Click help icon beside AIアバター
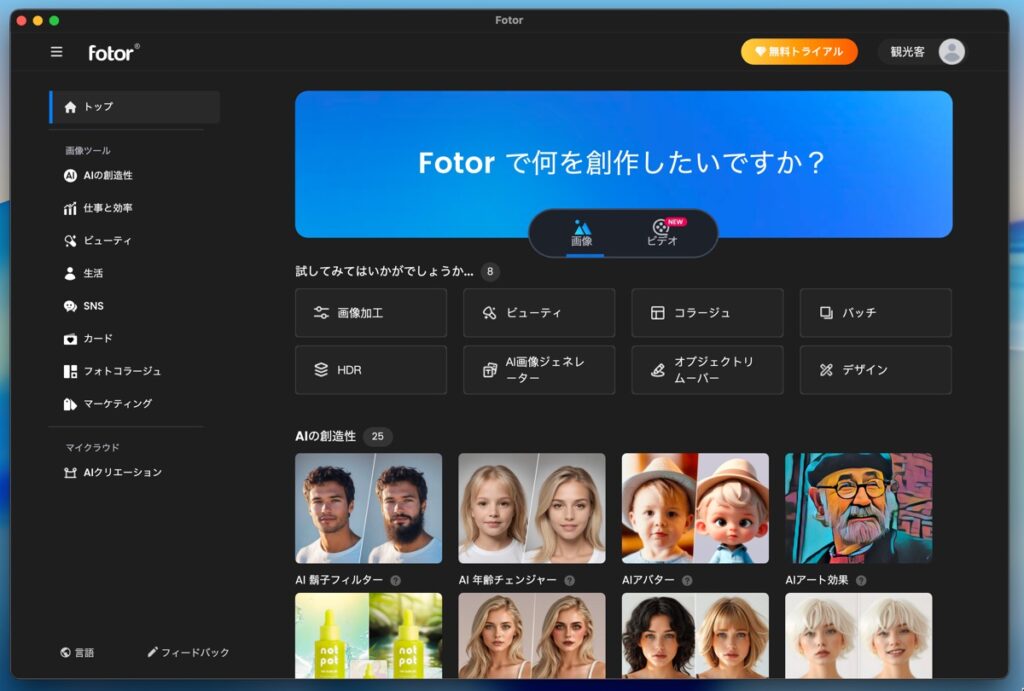This screenshot has height=691, width=1024. (687, 580)
